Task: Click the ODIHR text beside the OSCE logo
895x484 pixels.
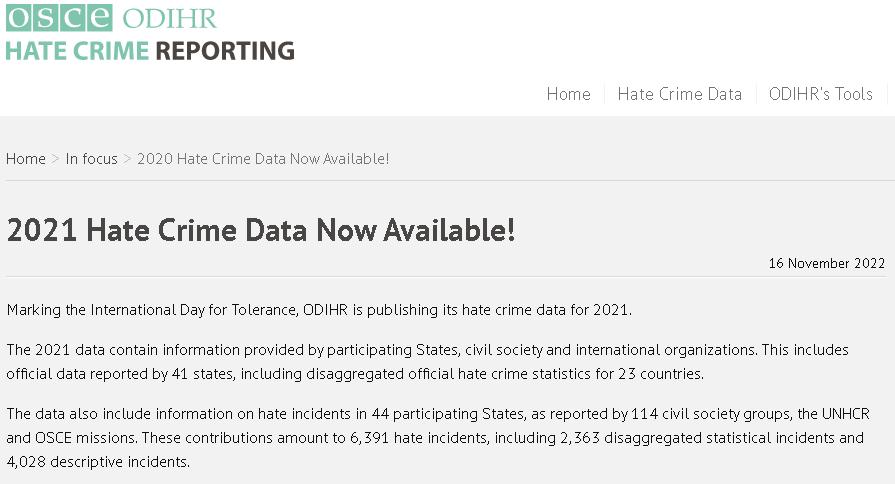Action: [169, 18]
